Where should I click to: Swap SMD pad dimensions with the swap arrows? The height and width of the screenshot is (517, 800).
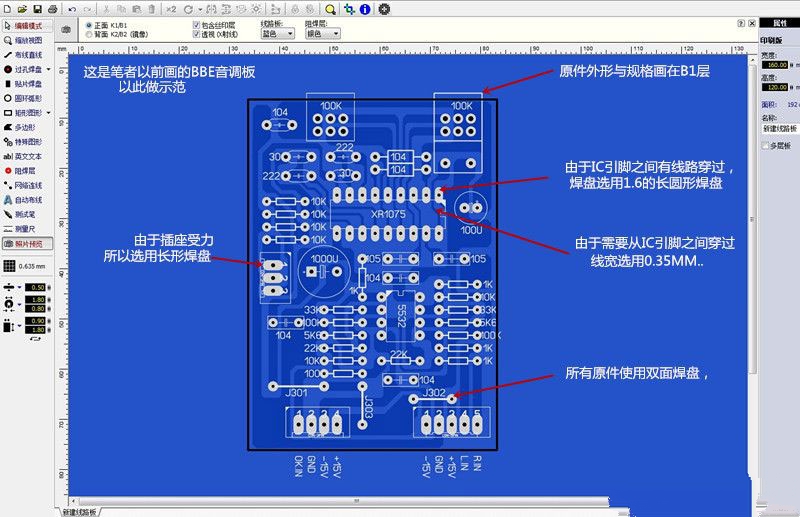36,337
